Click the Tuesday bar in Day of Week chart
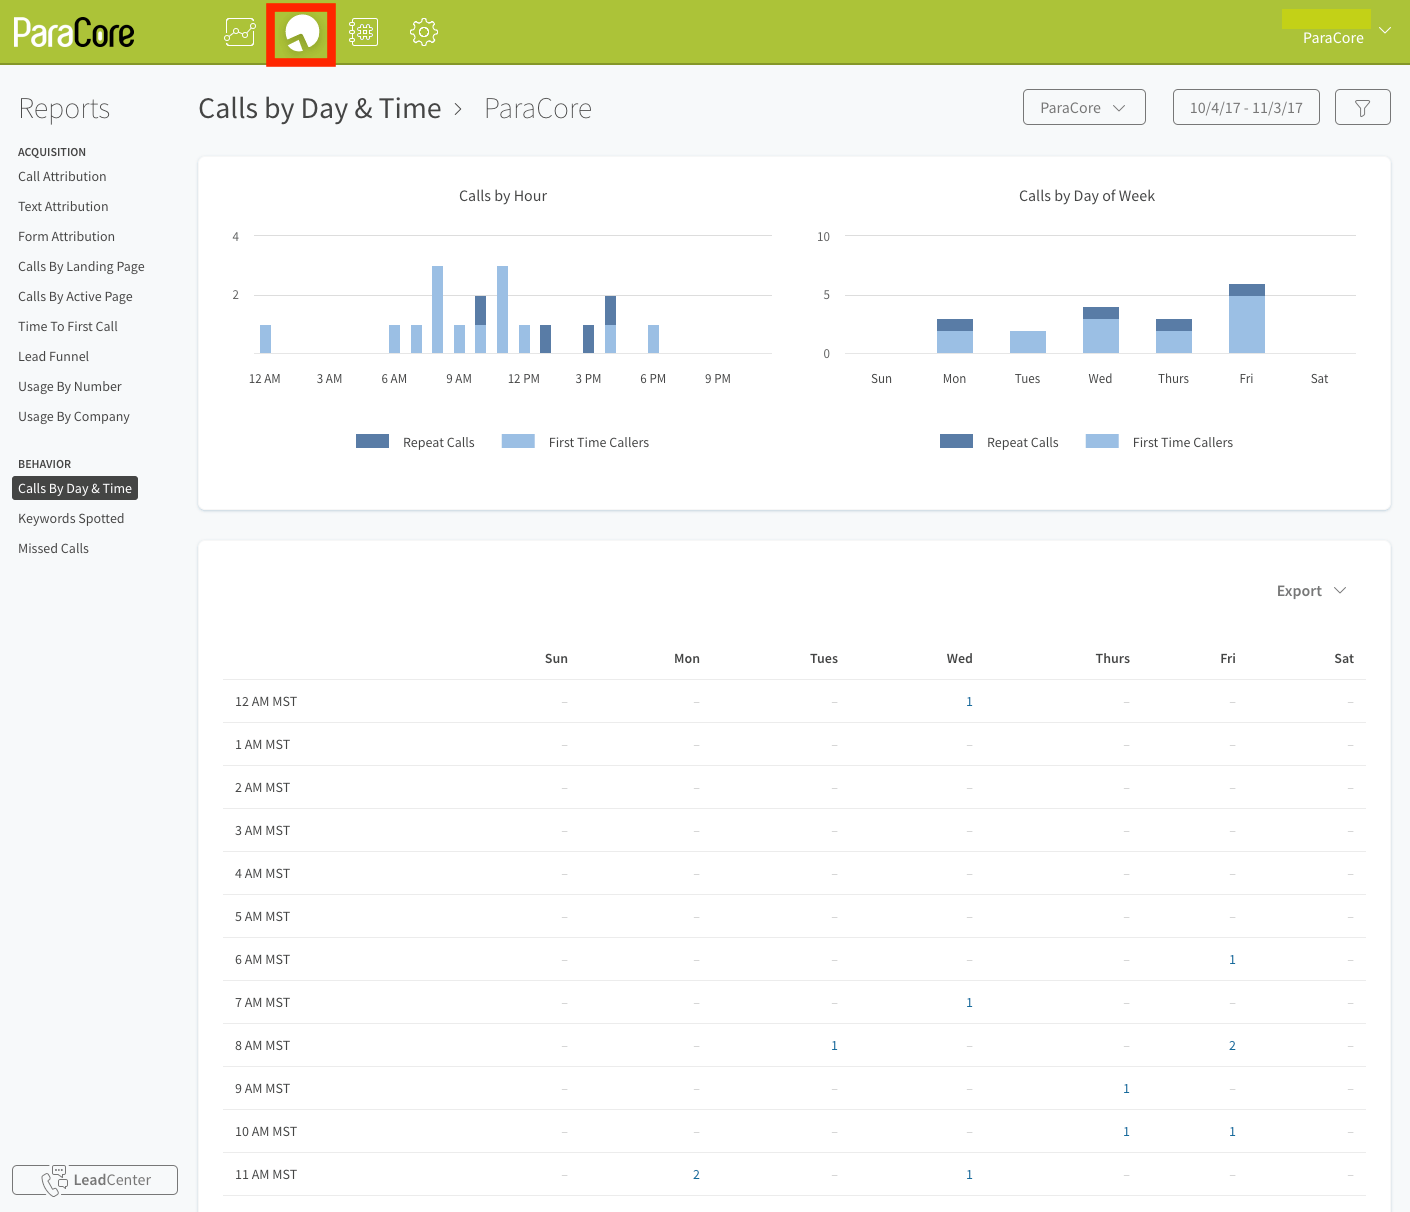The image size is (1410, 1212). [1027, 342]
